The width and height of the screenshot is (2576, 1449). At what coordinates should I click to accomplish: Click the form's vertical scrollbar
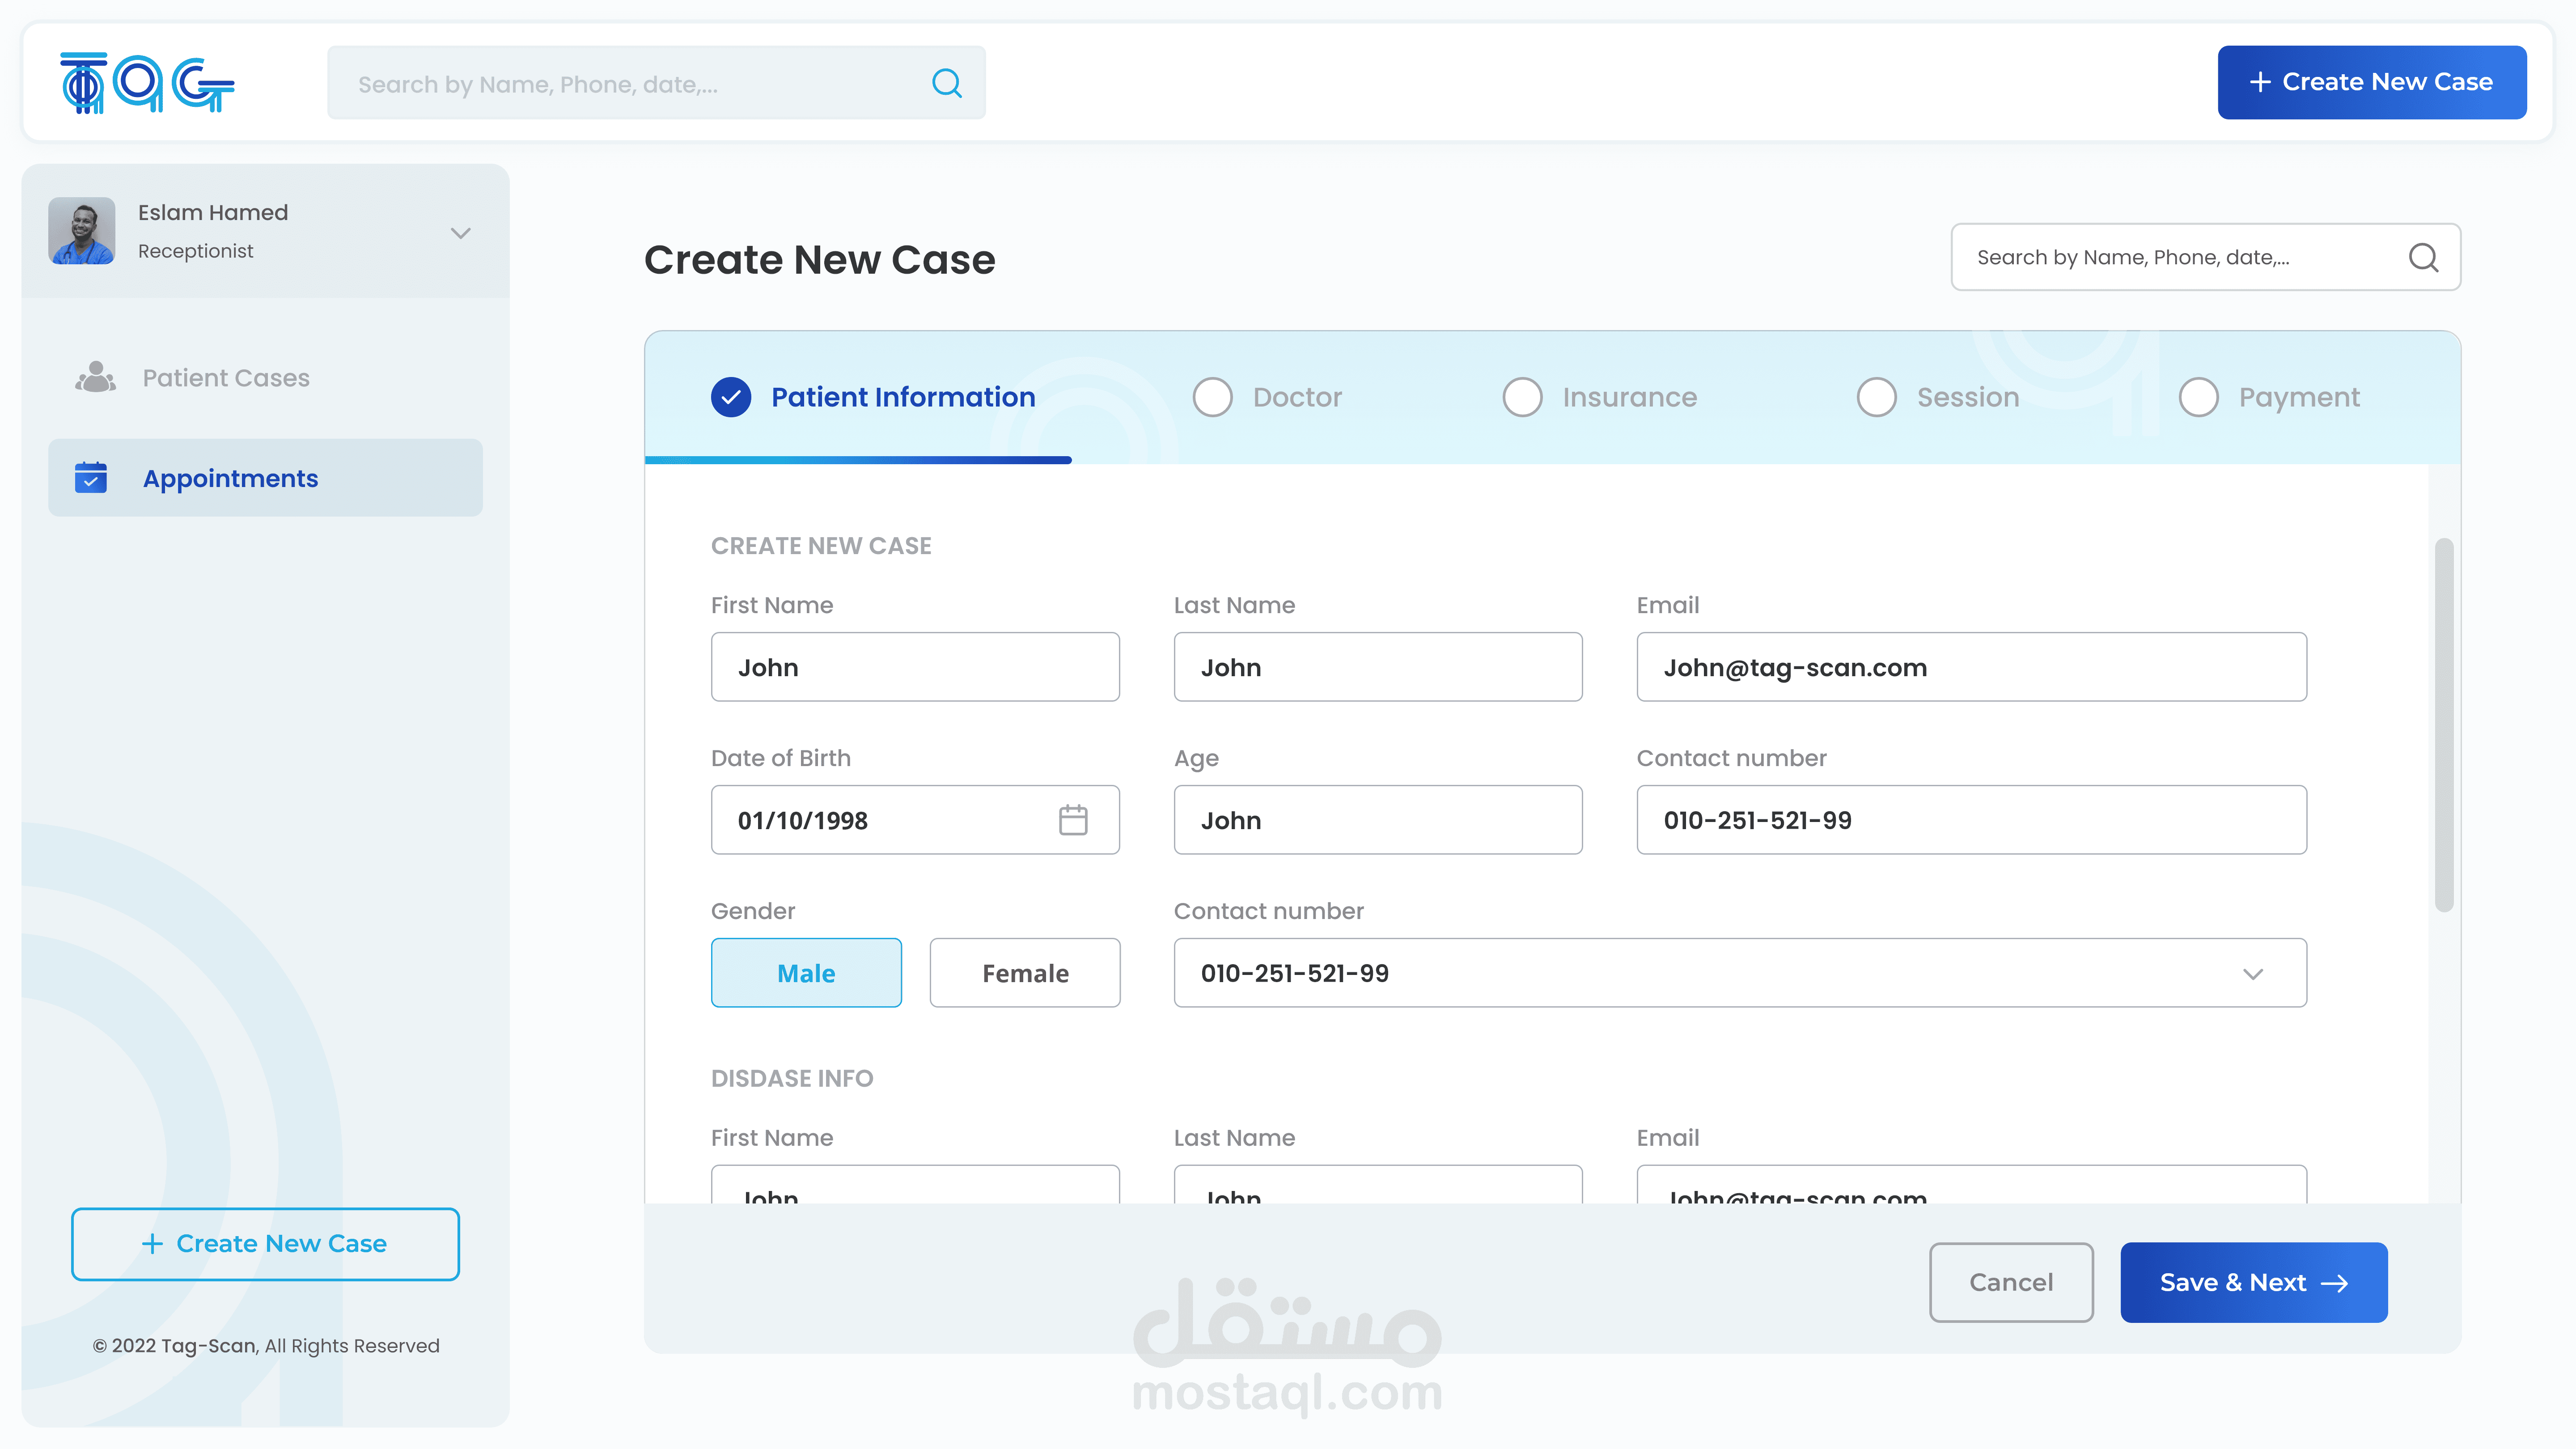click(x=2443, y=725)
